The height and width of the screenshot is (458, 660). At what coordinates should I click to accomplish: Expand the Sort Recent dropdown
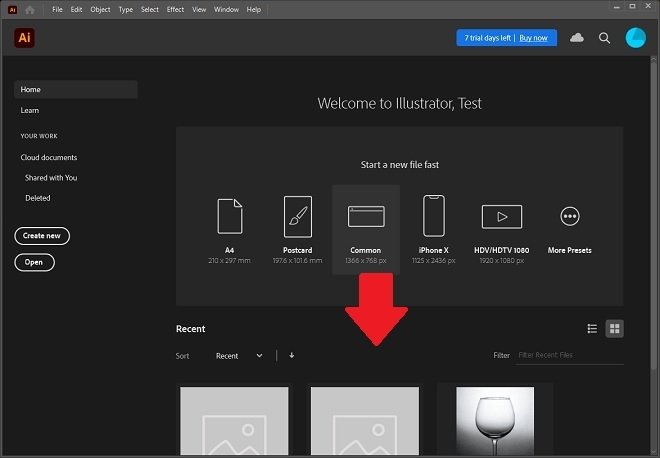[x=239, y=356]
